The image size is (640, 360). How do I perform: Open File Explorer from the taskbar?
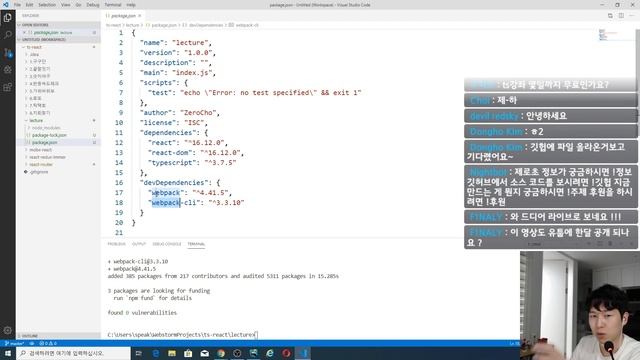tap(172, 353)
